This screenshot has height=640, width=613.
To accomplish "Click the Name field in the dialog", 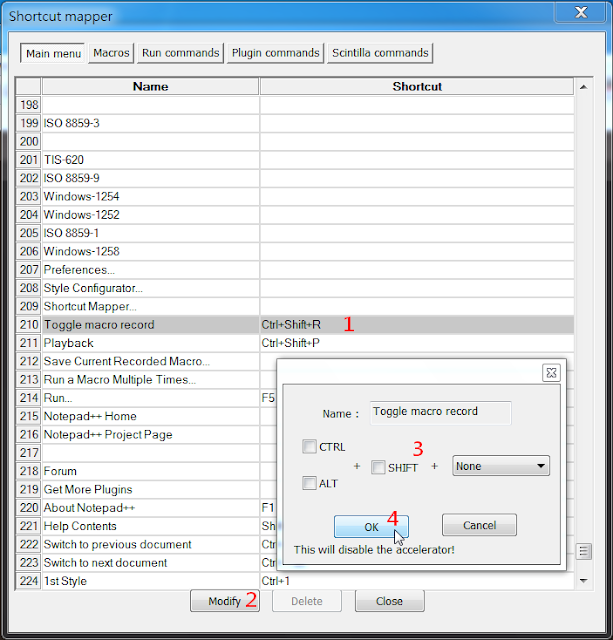I will pyautogui.click(x=440, y=413).
